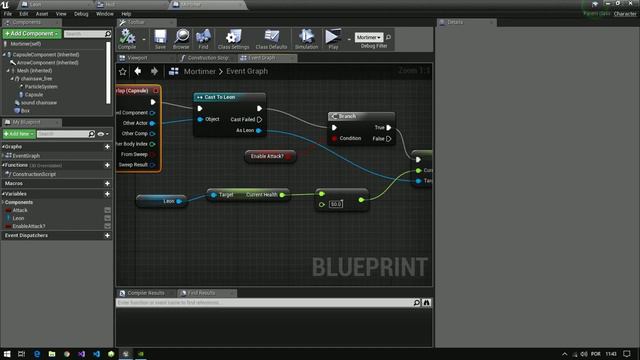Toggle editable icon for EnableAttack? variable
Image resolution: width=640 pixels, height=360 pixels.
coord(108,226)
